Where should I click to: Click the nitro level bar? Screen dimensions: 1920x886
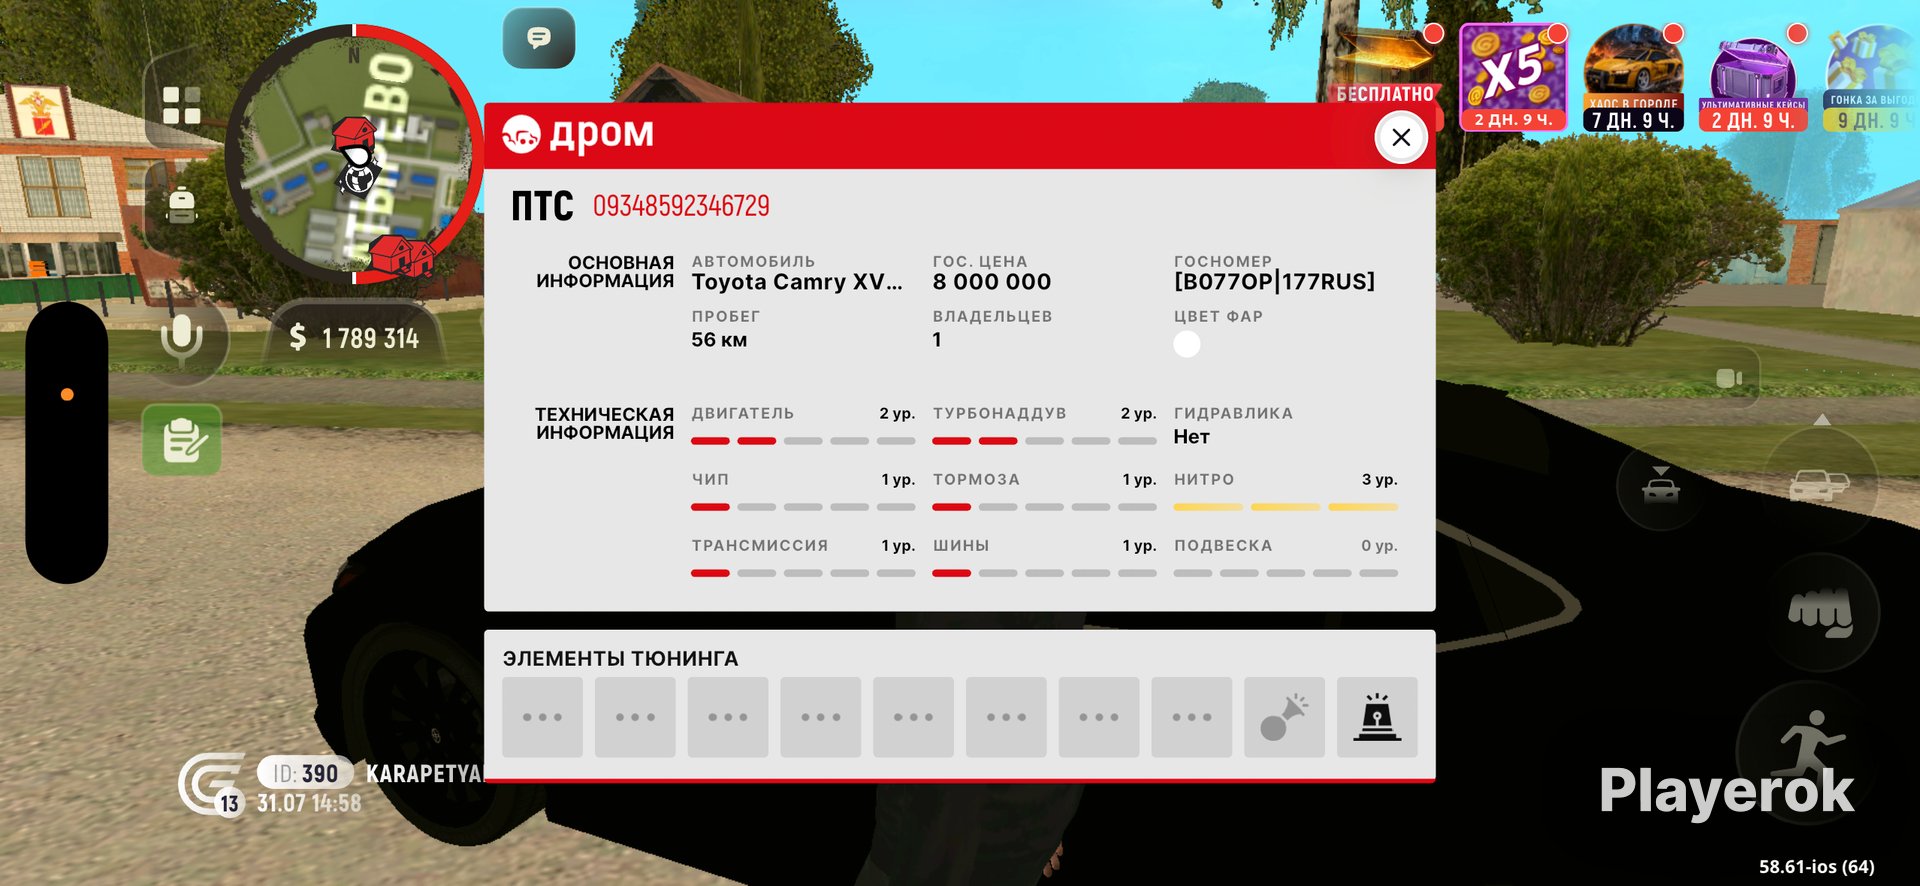[x=1285, y=507]
